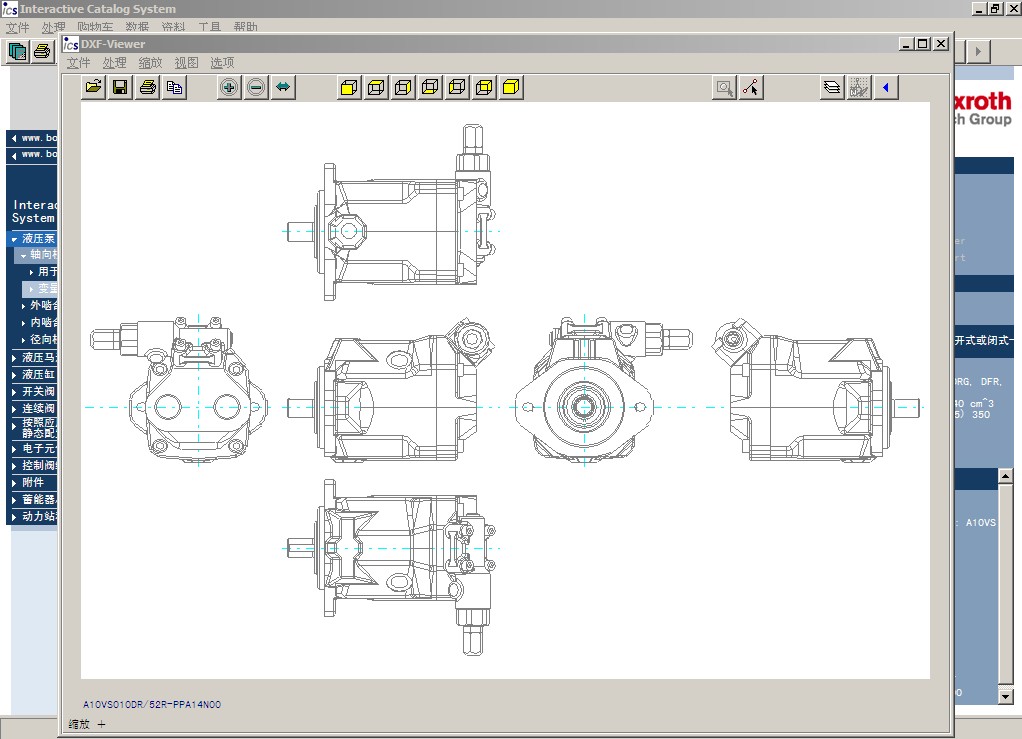1022x739 pixels.
Task: Expand the 径向 tree node
Action: [24, 340]
